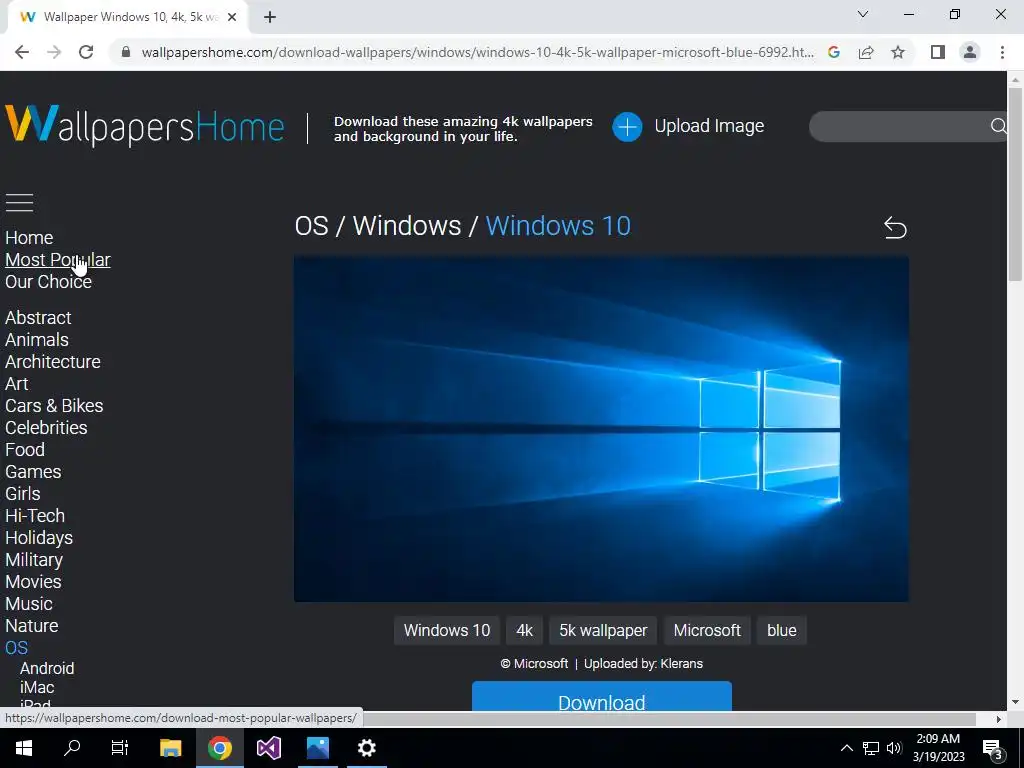The height and width of the screenshot is (768, 1024).
Task: Click the 4k tag
Action: 524,630
